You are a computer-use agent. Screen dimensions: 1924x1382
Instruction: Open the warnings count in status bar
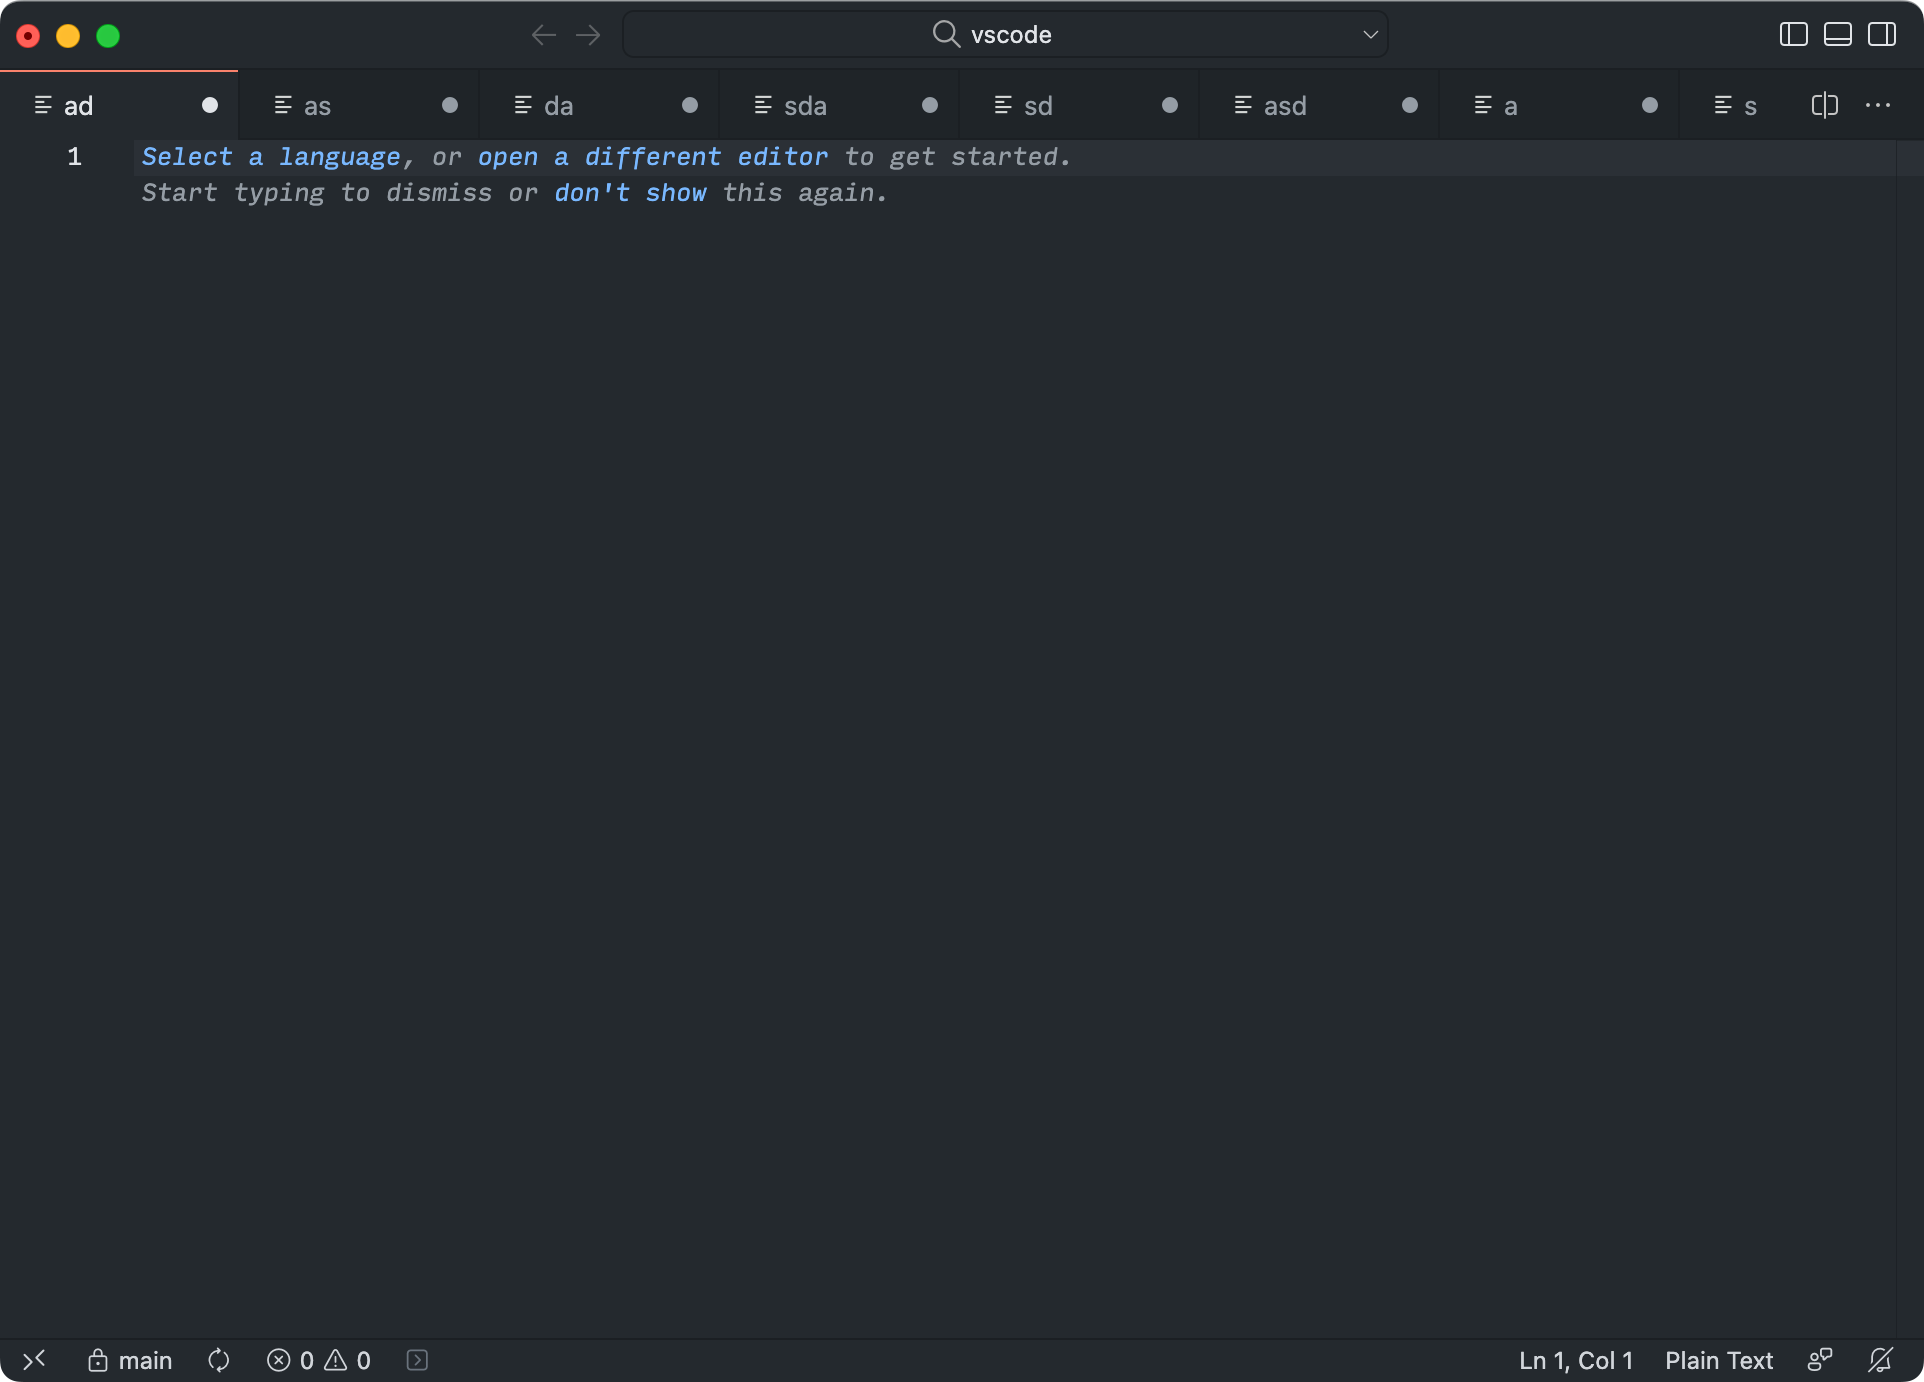(x=347, y=1360)
